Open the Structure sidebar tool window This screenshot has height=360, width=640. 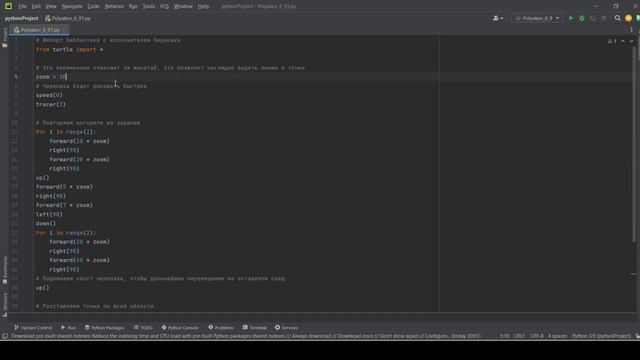click(x=4, y=304)
